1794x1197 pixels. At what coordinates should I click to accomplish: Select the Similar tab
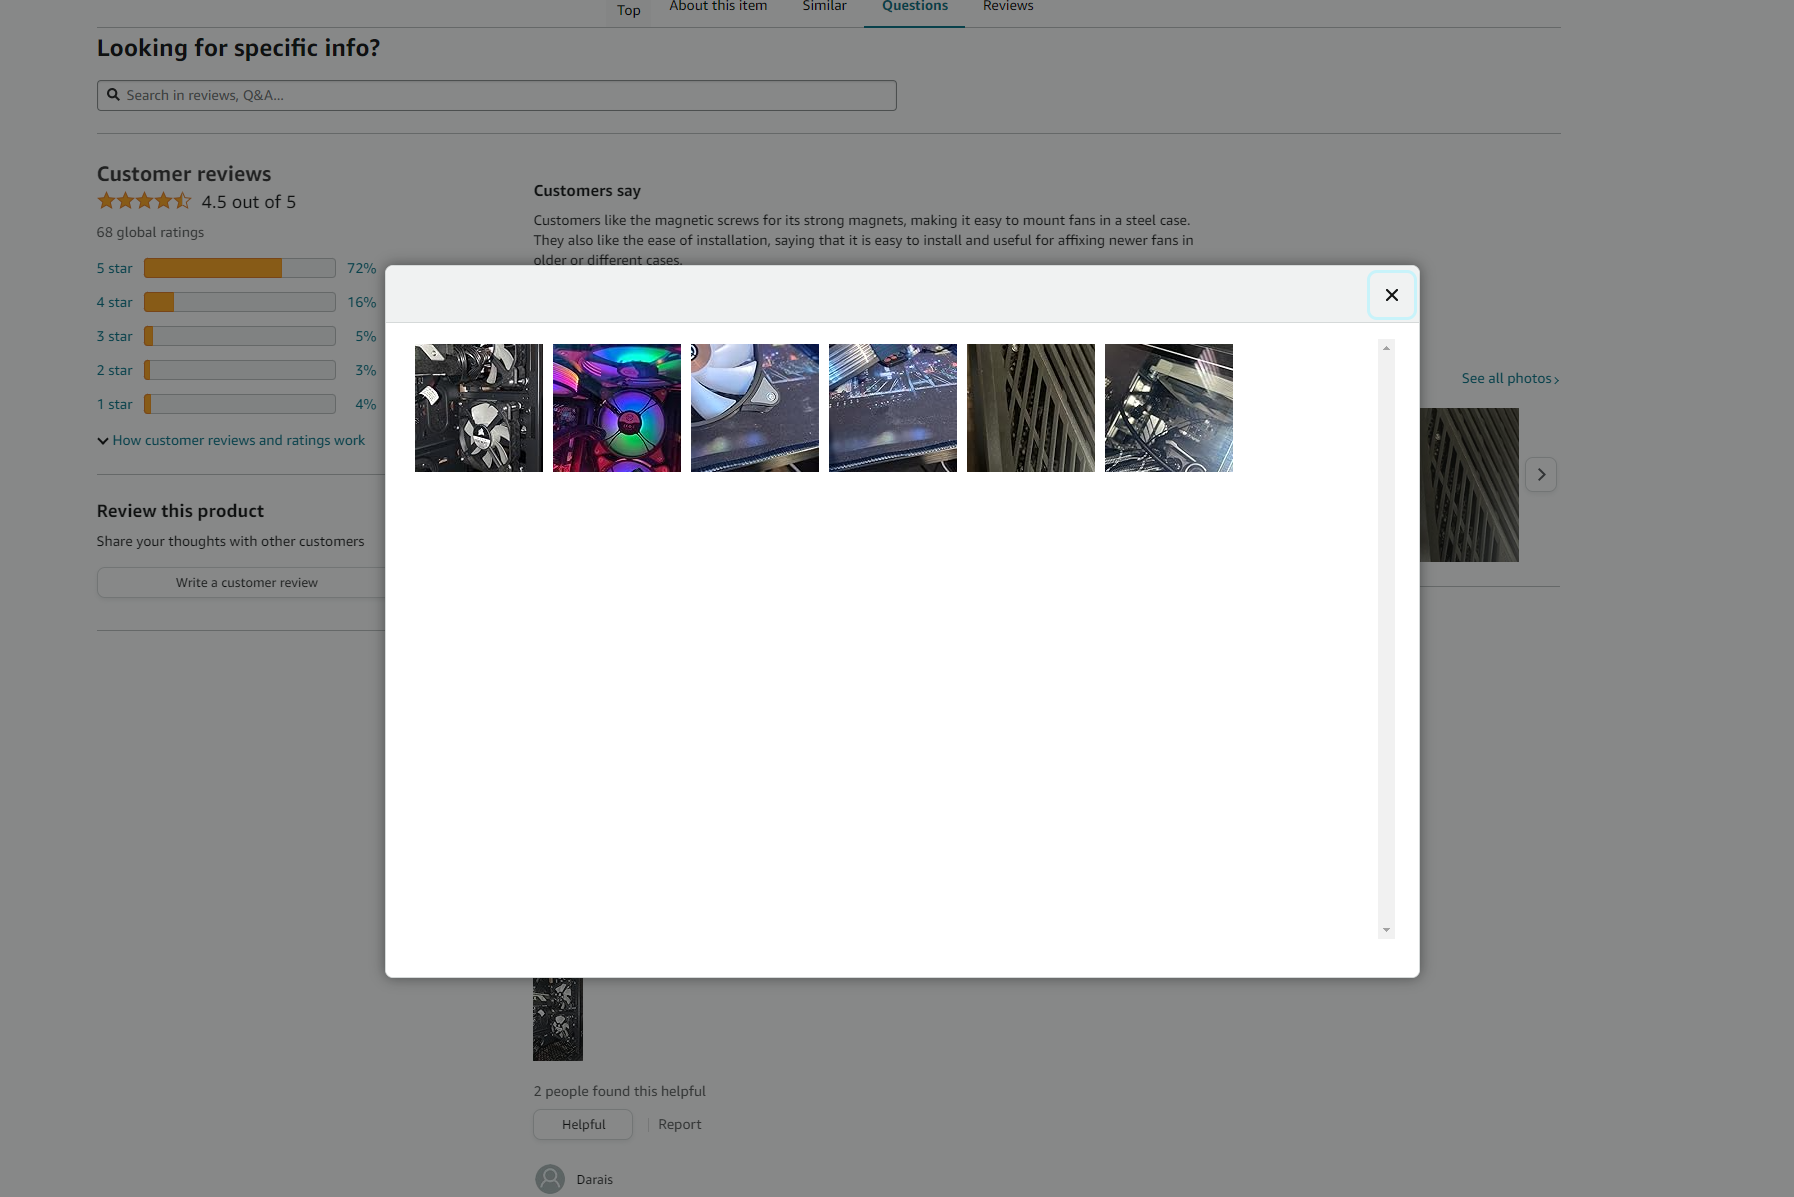click(824, 6)
